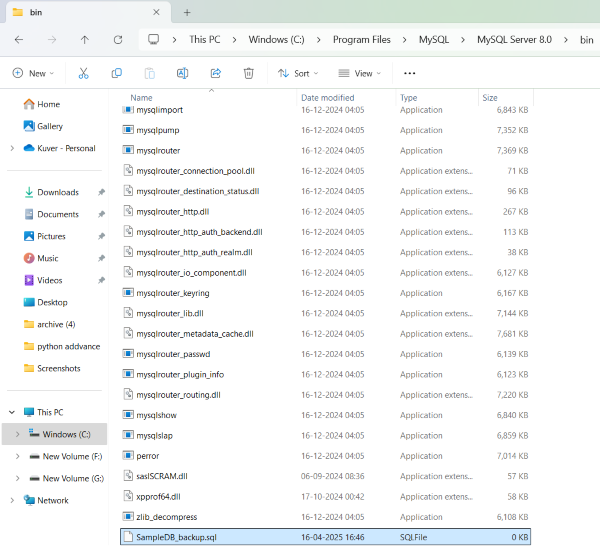
Task: Sort files by Date modified column
Action: 328,98
